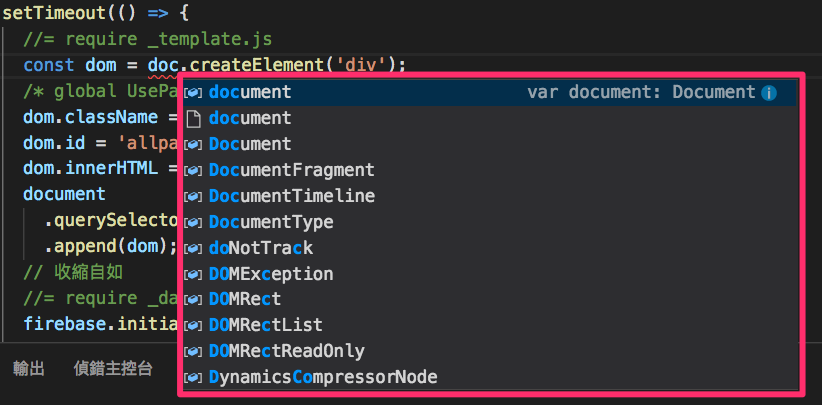Pick DocumentType from autocomplete list
Viewport: 822px width, 405px height.
point(489,222)
